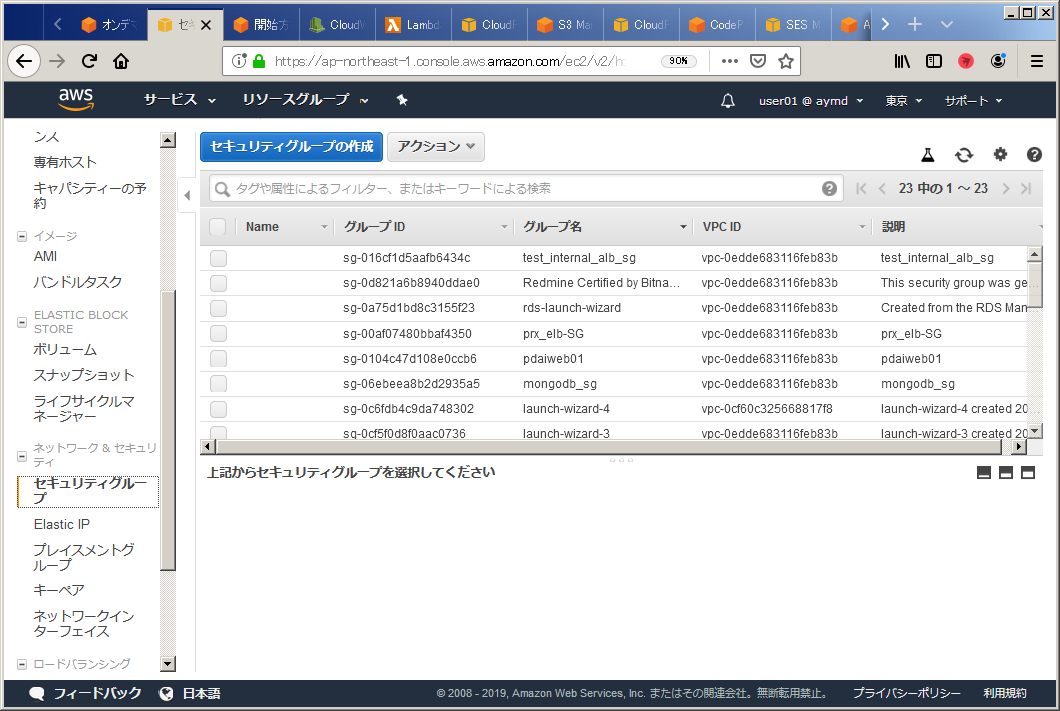Check the mongodb_sg row checkbox
The width and height of the screenshot is (1060, 711).
pos(218,384)
